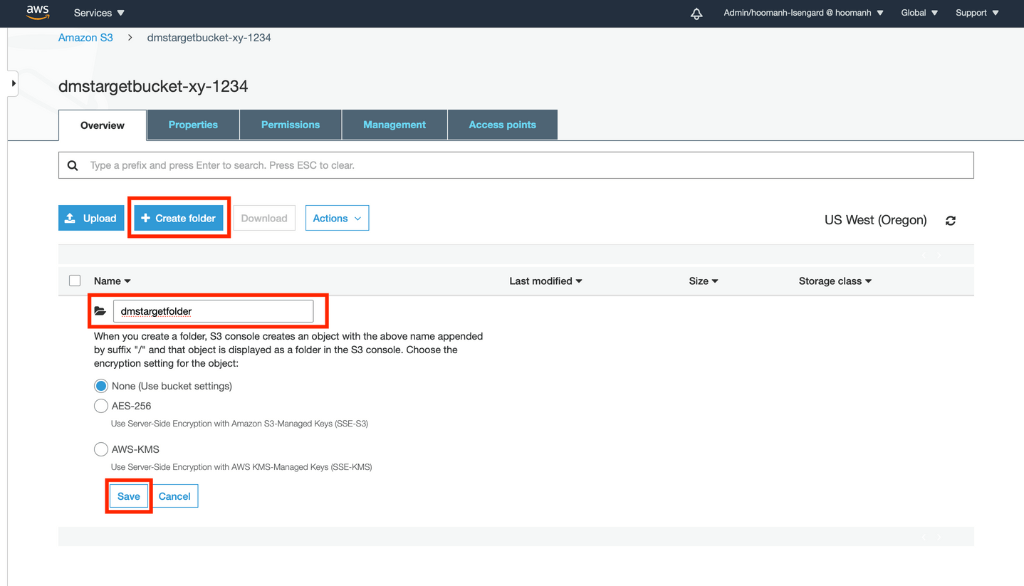The width and height of the screenshot is (1024, 586).
Task: Switch to the Access points tab
Action: pyautogui.click(x=502, y=125)
